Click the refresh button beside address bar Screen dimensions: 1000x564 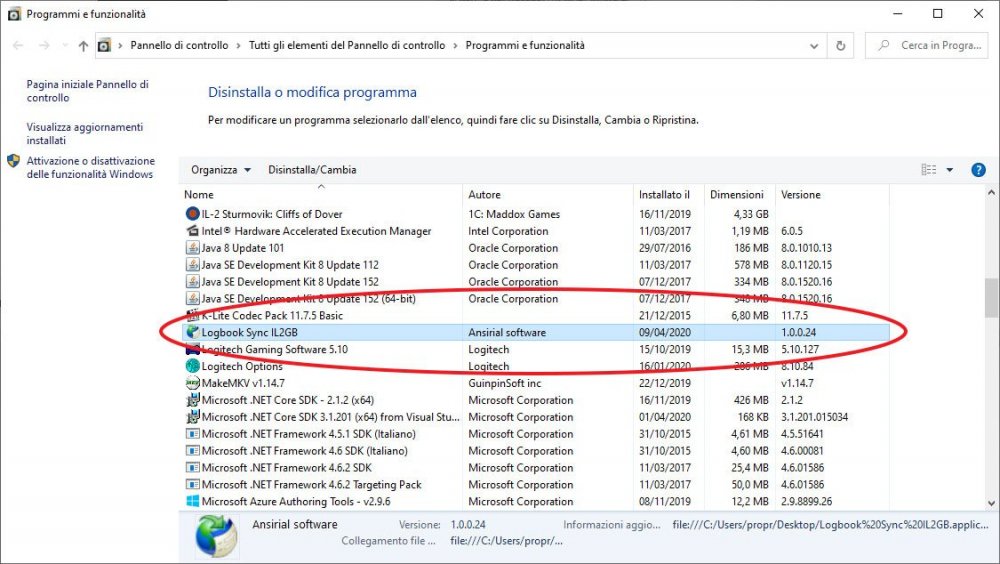tap(840, 45)
